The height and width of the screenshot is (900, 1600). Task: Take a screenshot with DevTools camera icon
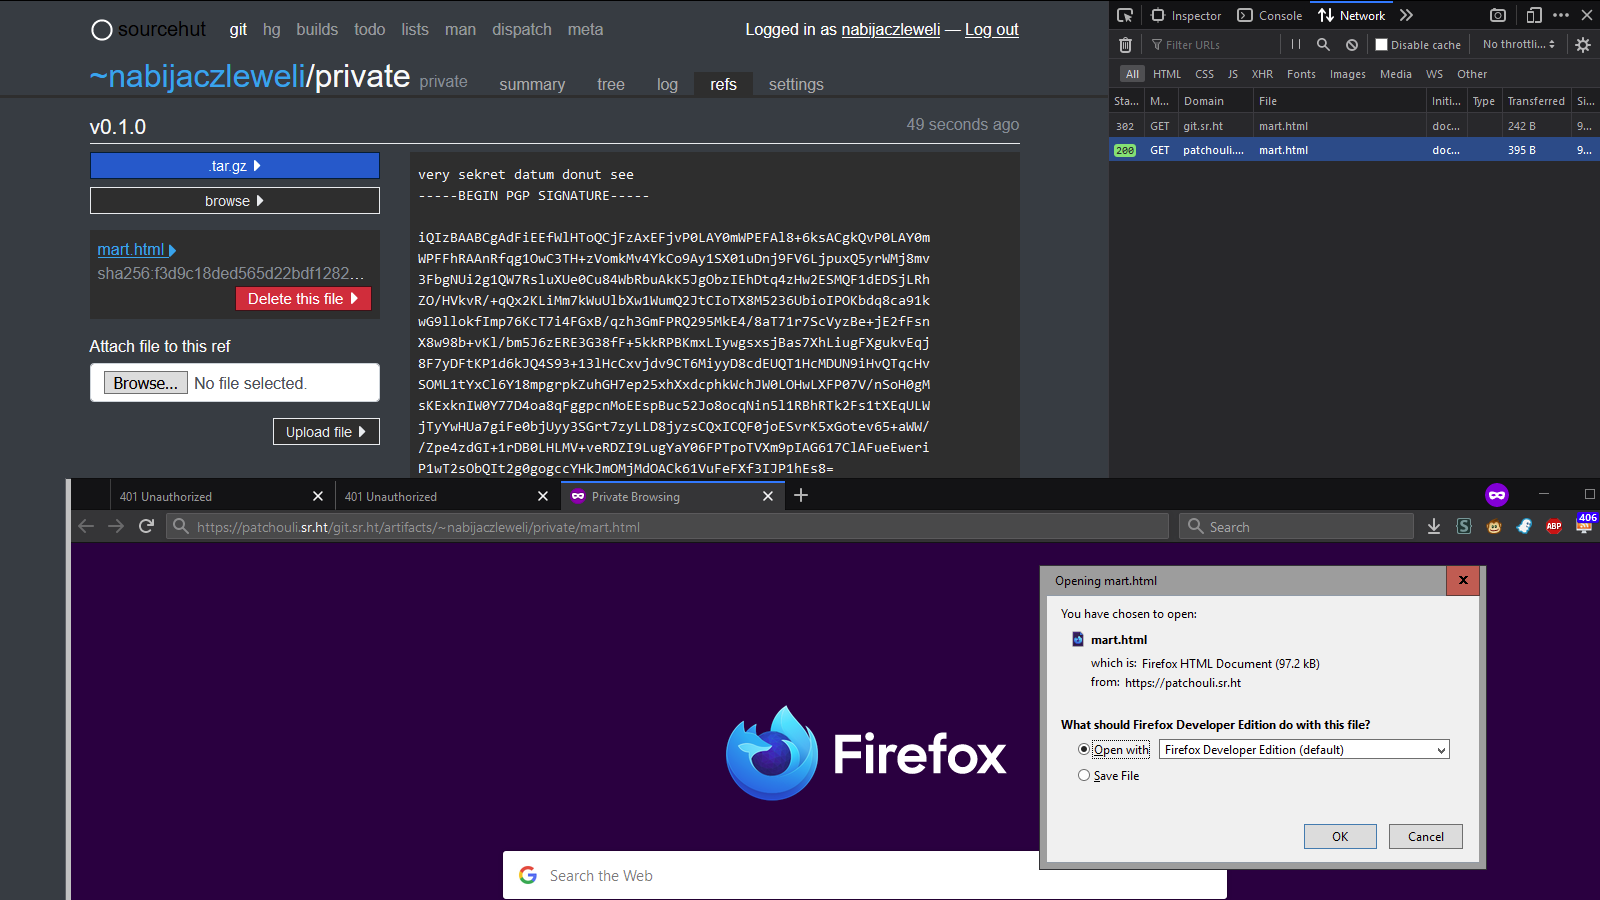[1497, 15]
